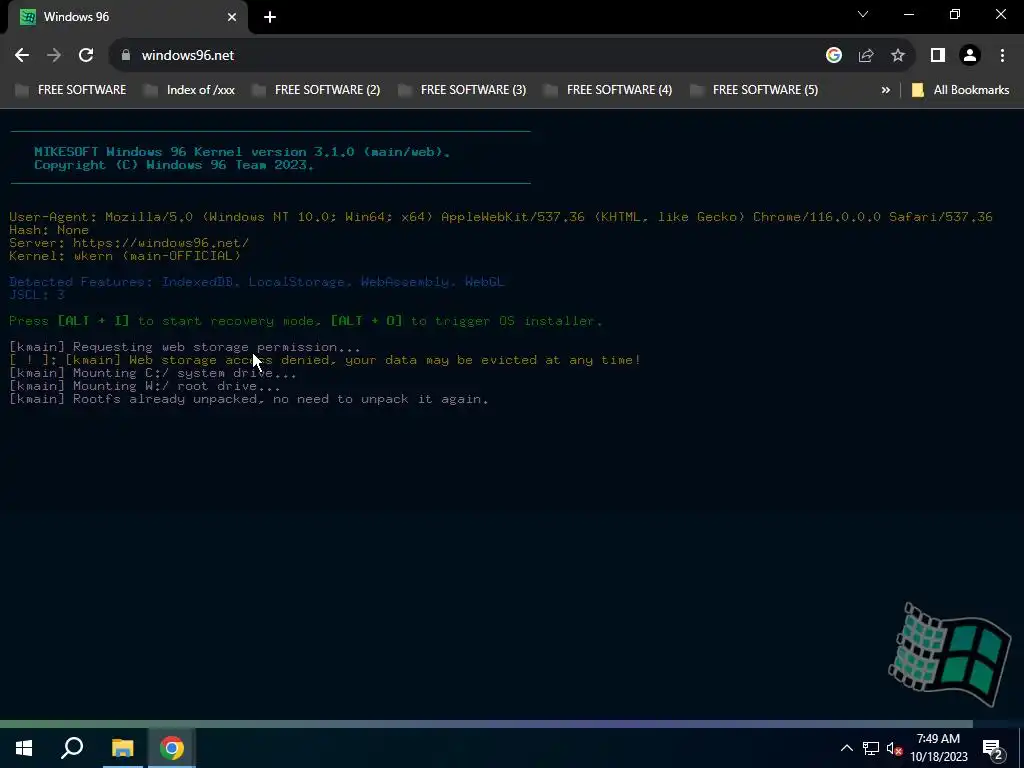The image size is (1024, 768).
Task: Open the network status tray icon
Action: [871, 748]
